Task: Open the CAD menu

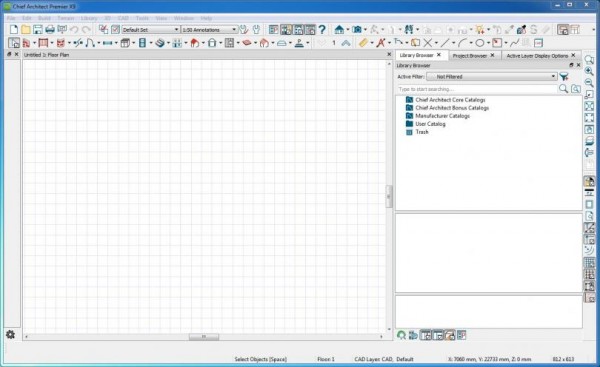Action: pos(123,18)
